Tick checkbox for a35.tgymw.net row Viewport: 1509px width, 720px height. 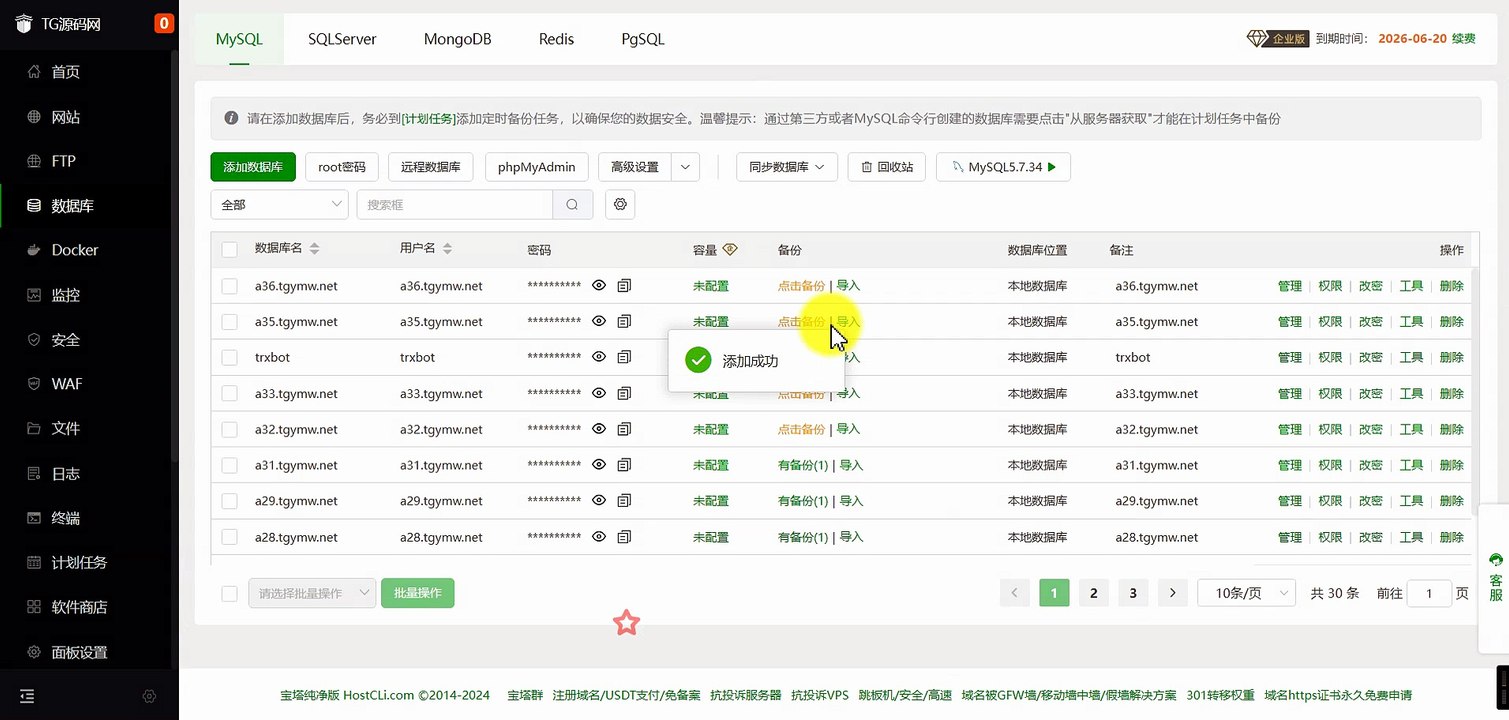point(230,322)
